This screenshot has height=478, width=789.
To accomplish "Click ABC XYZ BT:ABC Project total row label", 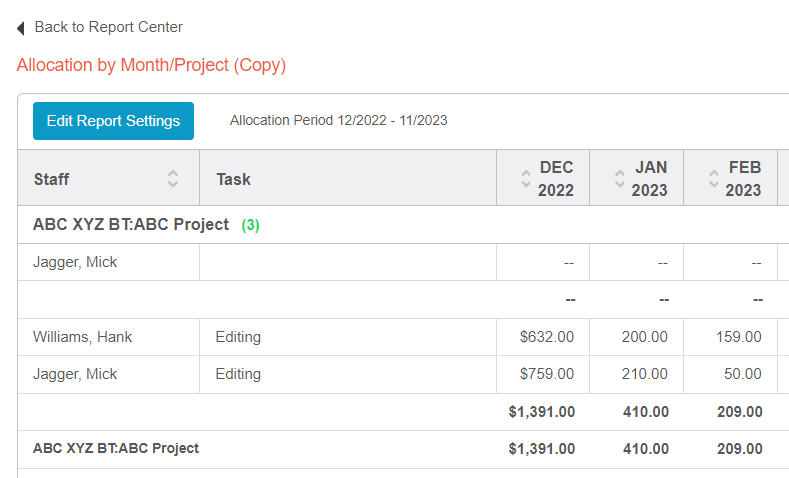I will click(x=116, y=448).
